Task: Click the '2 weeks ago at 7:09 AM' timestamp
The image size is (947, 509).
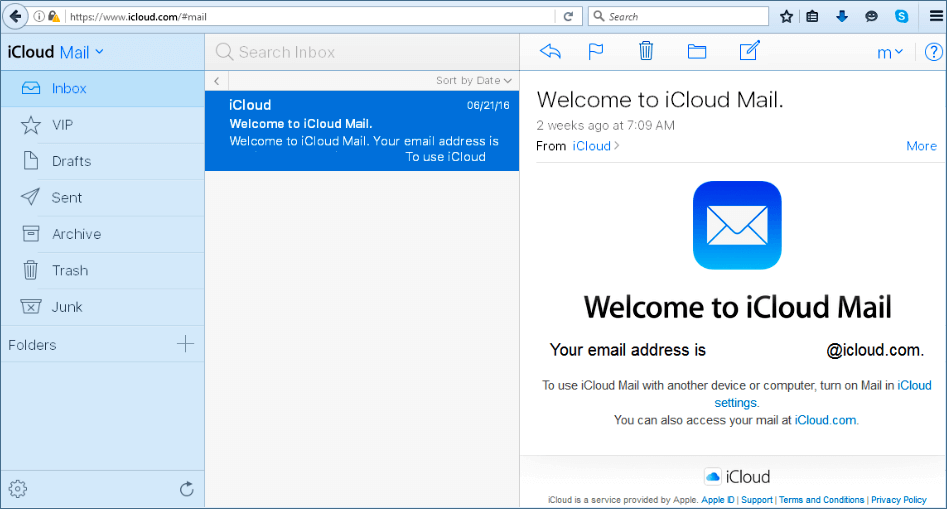Action: [605, 126]
